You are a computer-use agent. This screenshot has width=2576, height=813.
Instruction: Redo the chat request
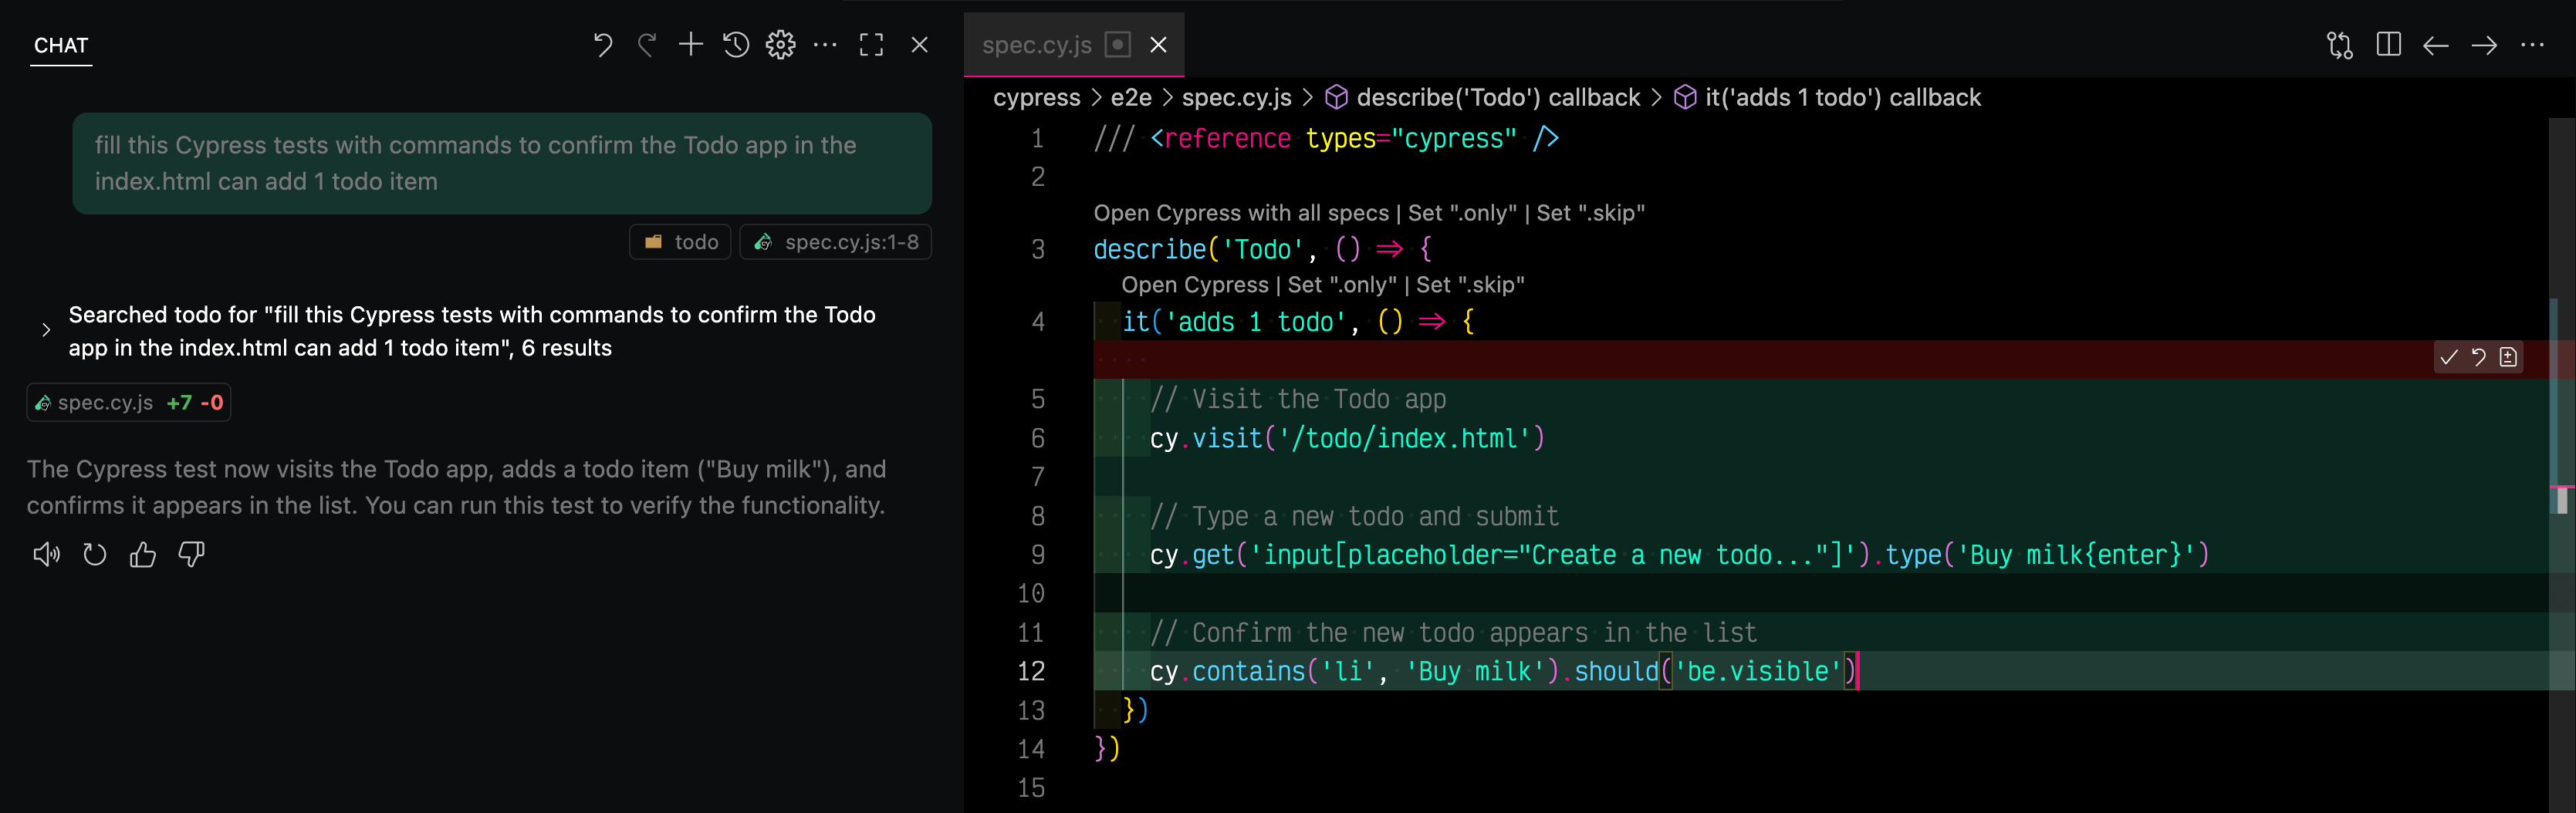coord(647,45)
